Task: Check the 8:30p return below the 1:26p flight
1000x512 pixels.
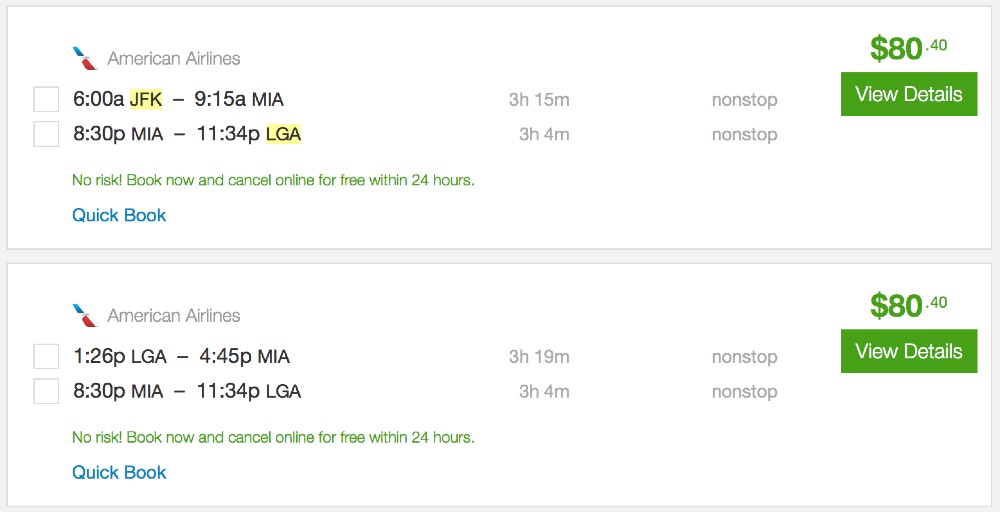Action: click(x=46, y=391)
